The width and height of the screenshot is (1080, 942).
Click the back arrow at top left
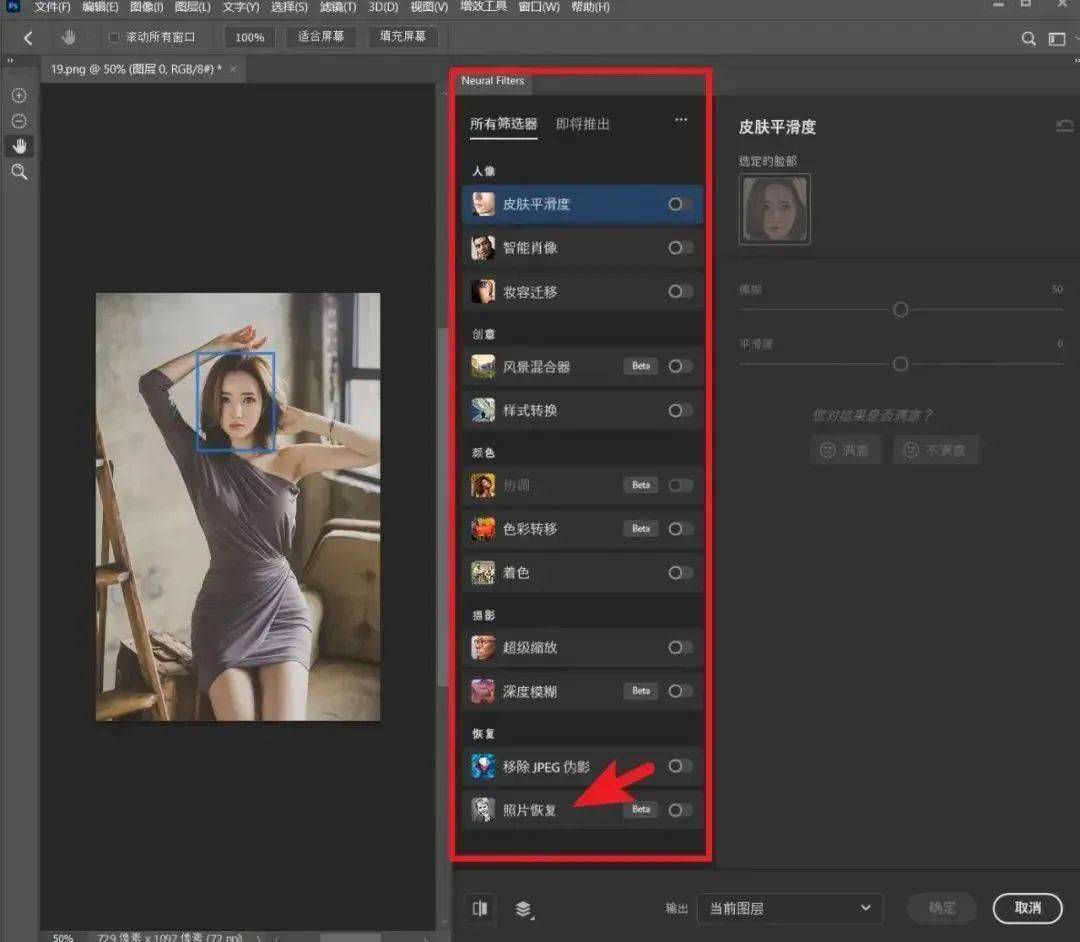coord(27,37)
